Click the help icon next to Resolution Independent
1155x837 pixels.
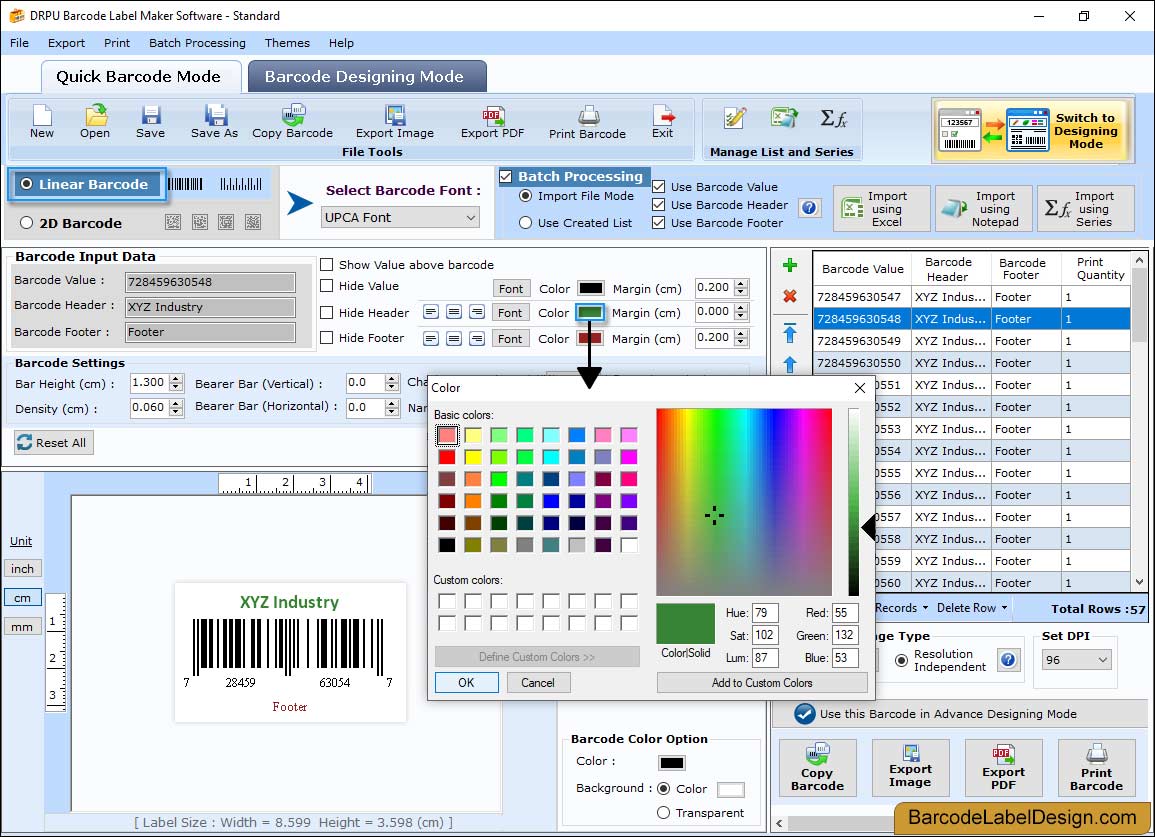click(1008, 659)
